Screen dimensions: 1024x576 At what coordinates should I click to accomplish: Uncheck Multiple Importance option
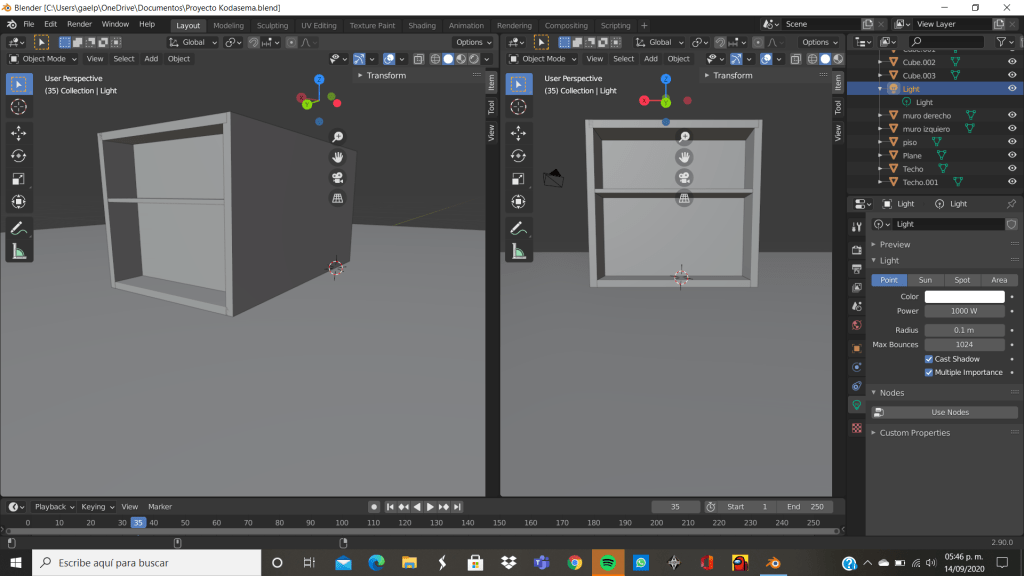[929, 372]
